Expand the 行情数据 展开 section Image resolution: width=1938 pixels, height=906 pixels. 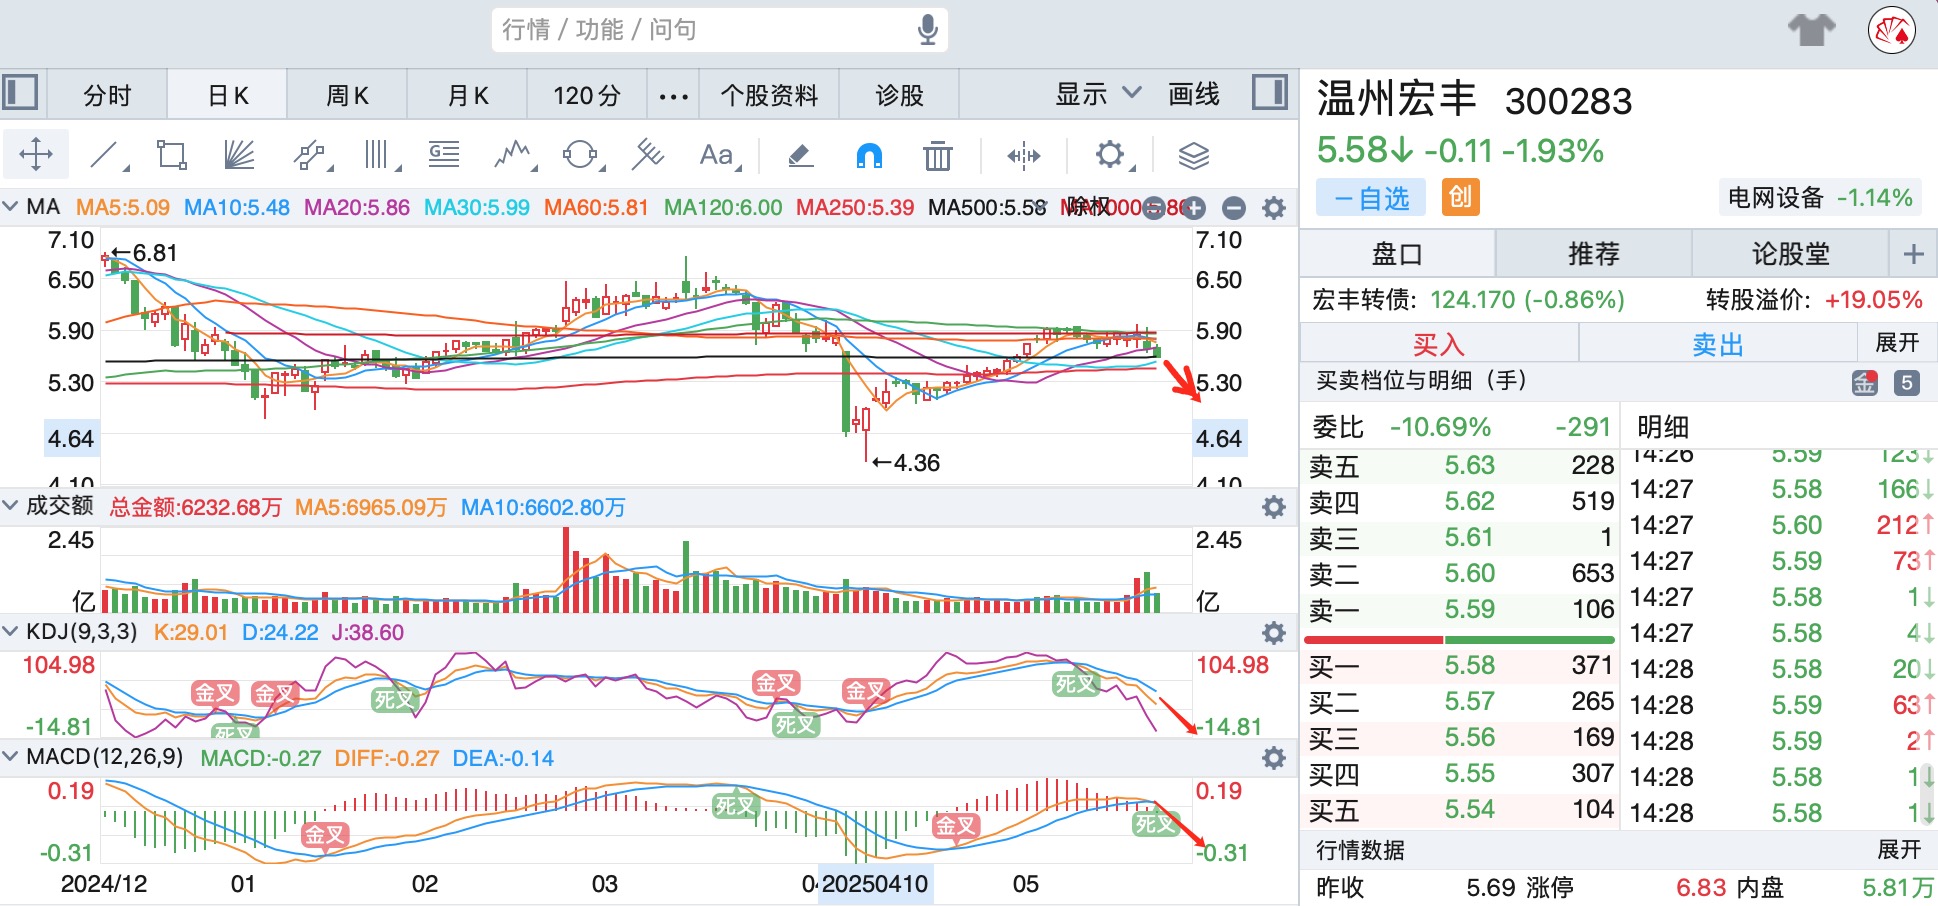pos(1899,850)
